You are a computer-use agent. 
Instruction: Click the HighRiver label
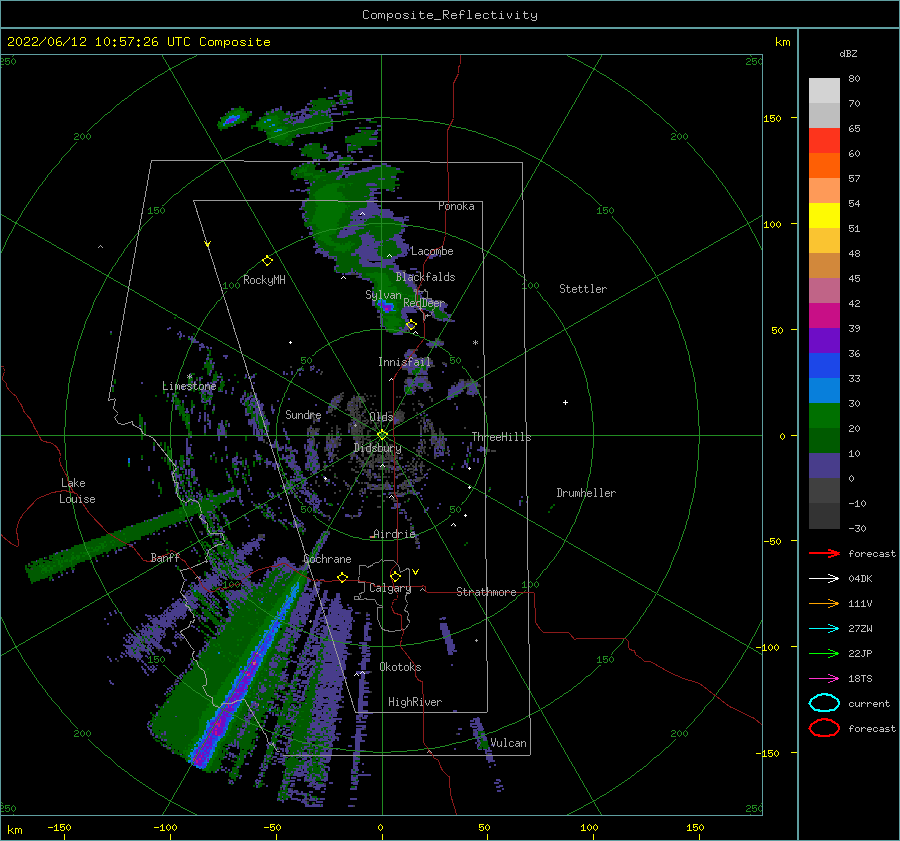coord(415,702)
